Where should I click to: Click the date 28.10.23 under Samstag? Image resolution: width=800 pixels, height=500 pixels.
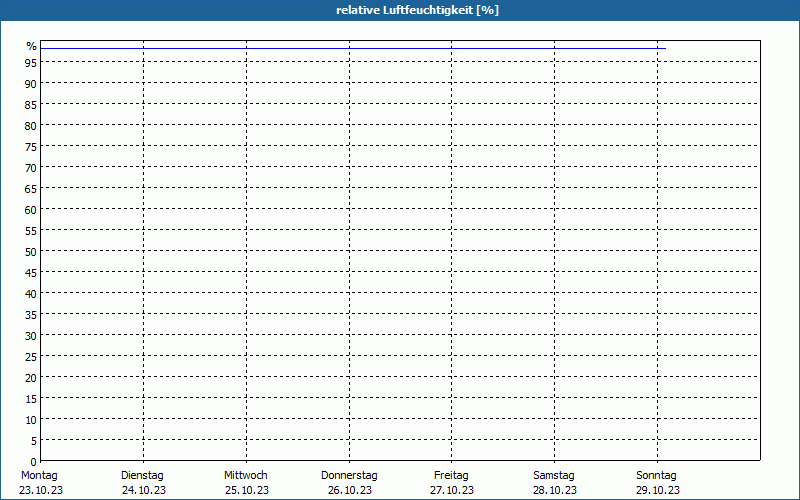pos(554,490)
